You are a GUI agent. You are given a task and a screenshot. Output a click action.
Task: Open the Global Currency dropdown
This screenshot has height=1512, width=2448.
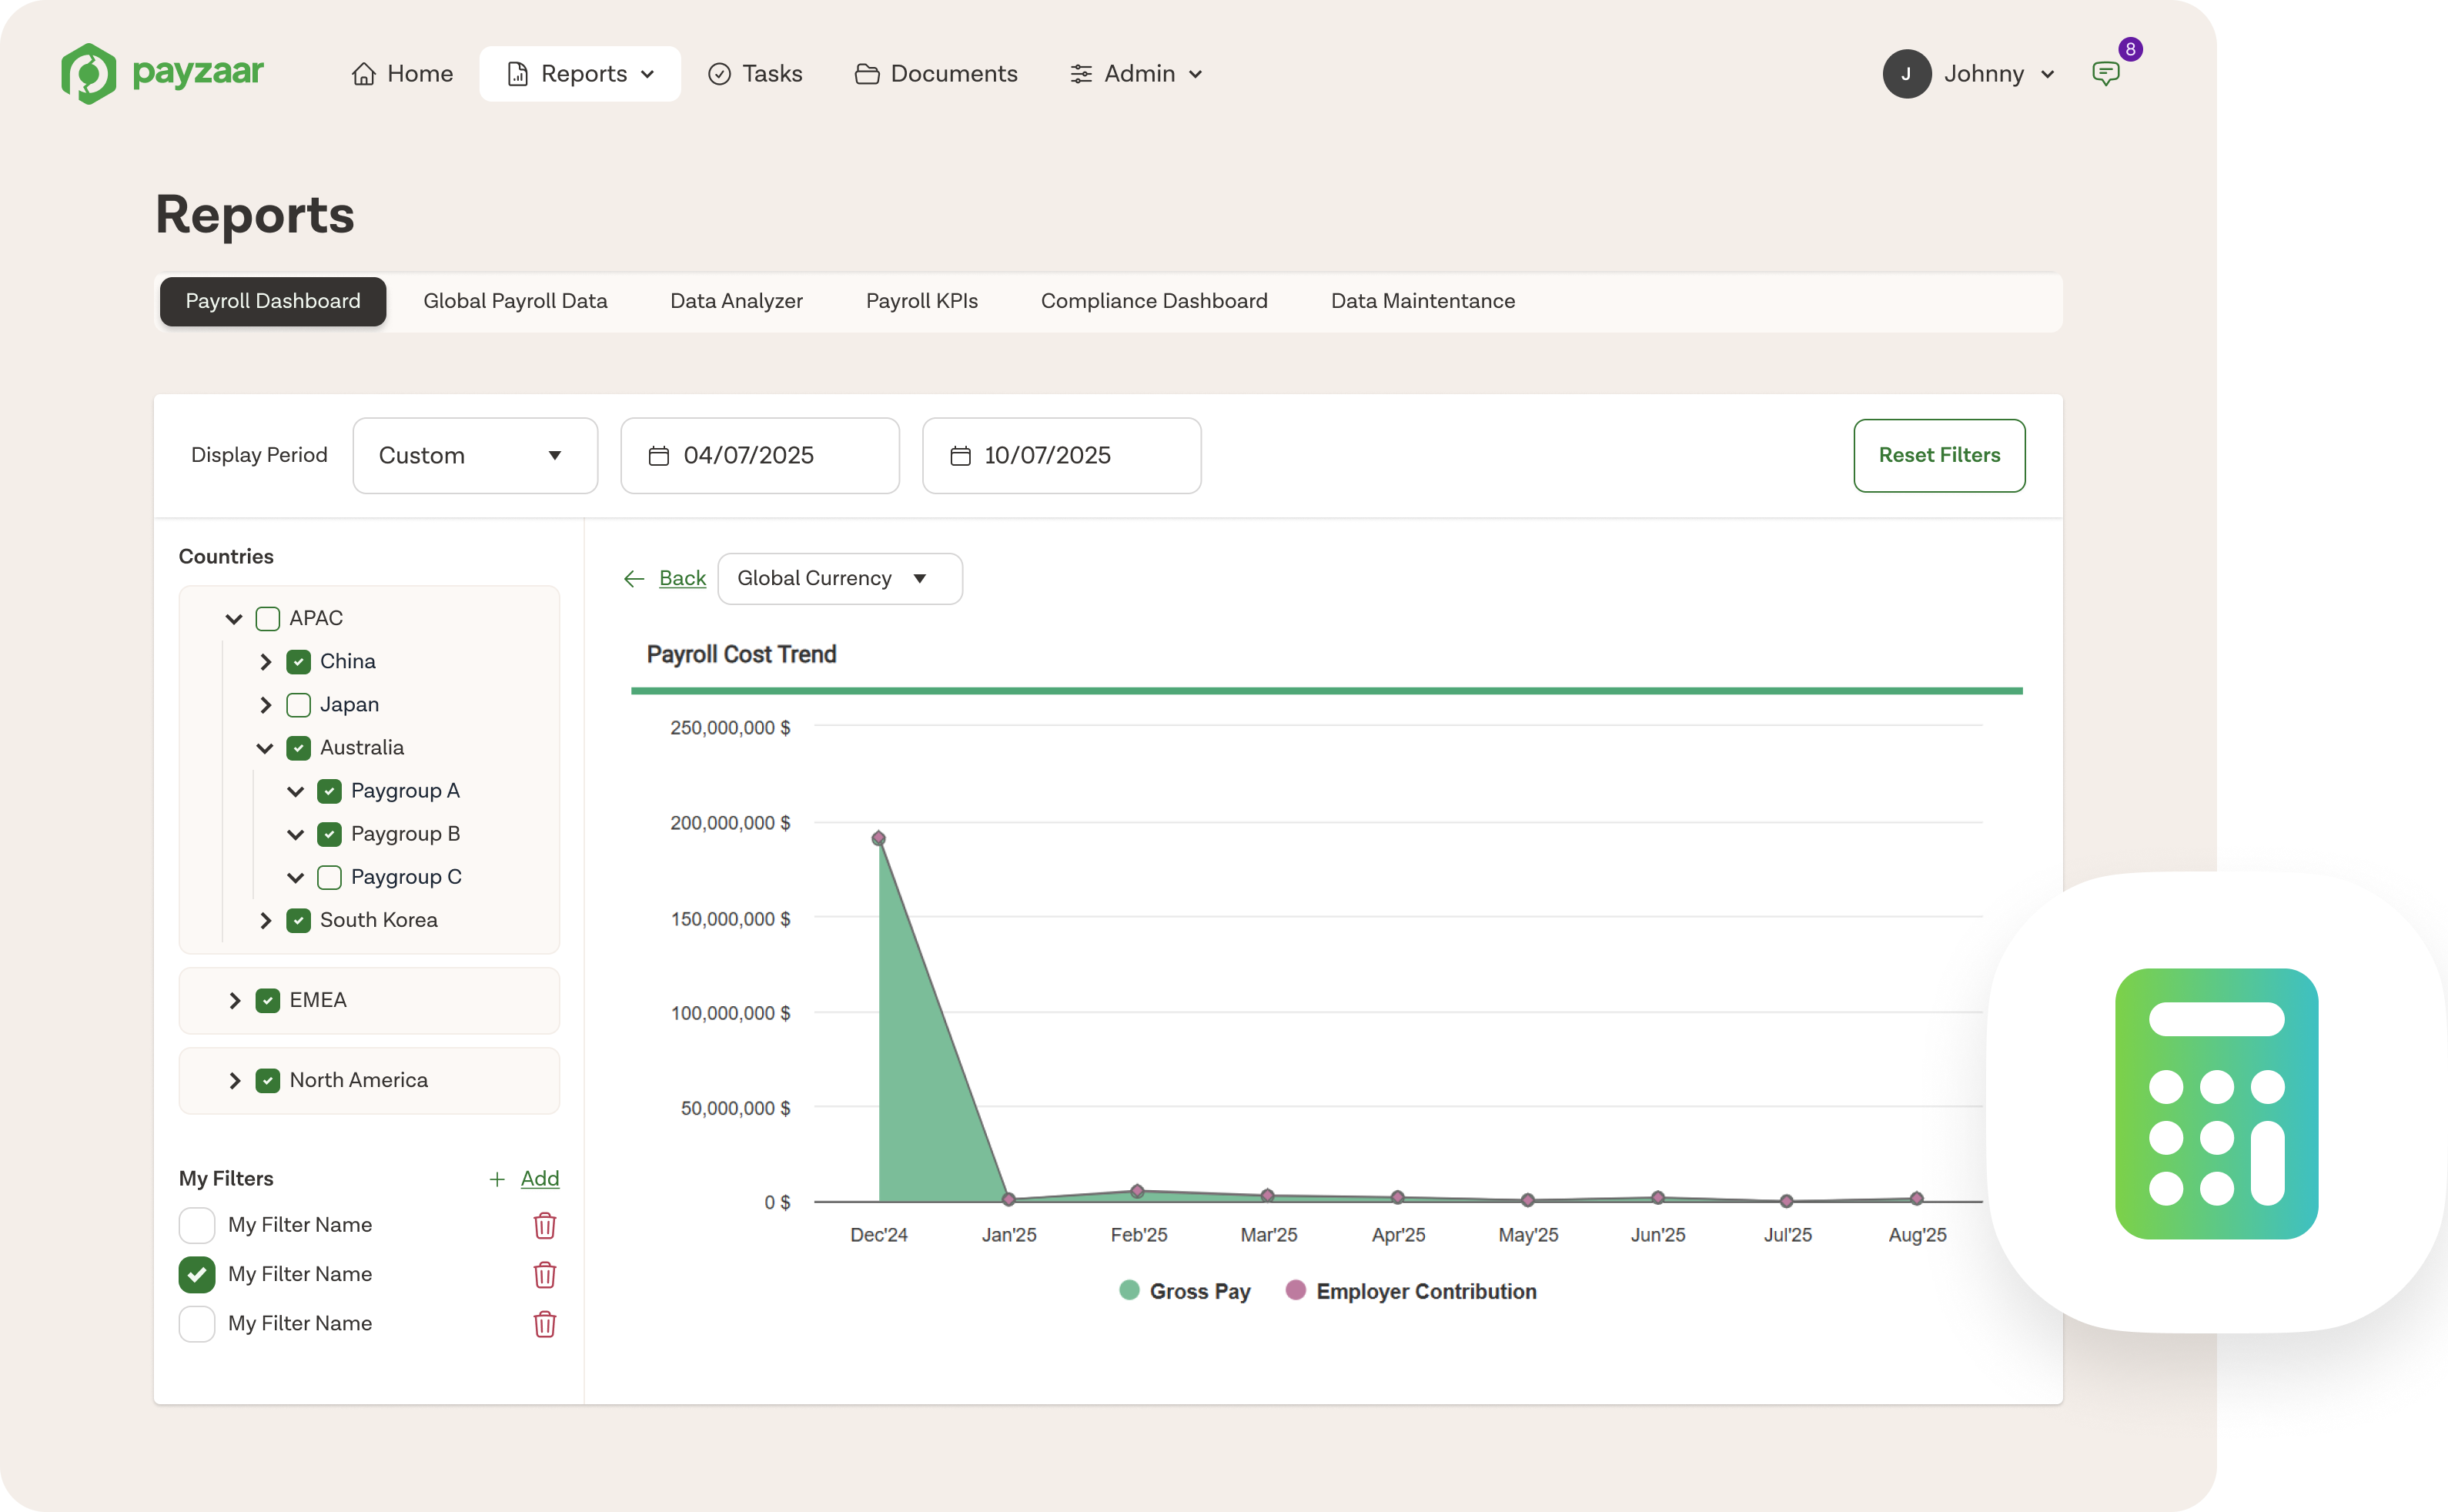point(840,578)
